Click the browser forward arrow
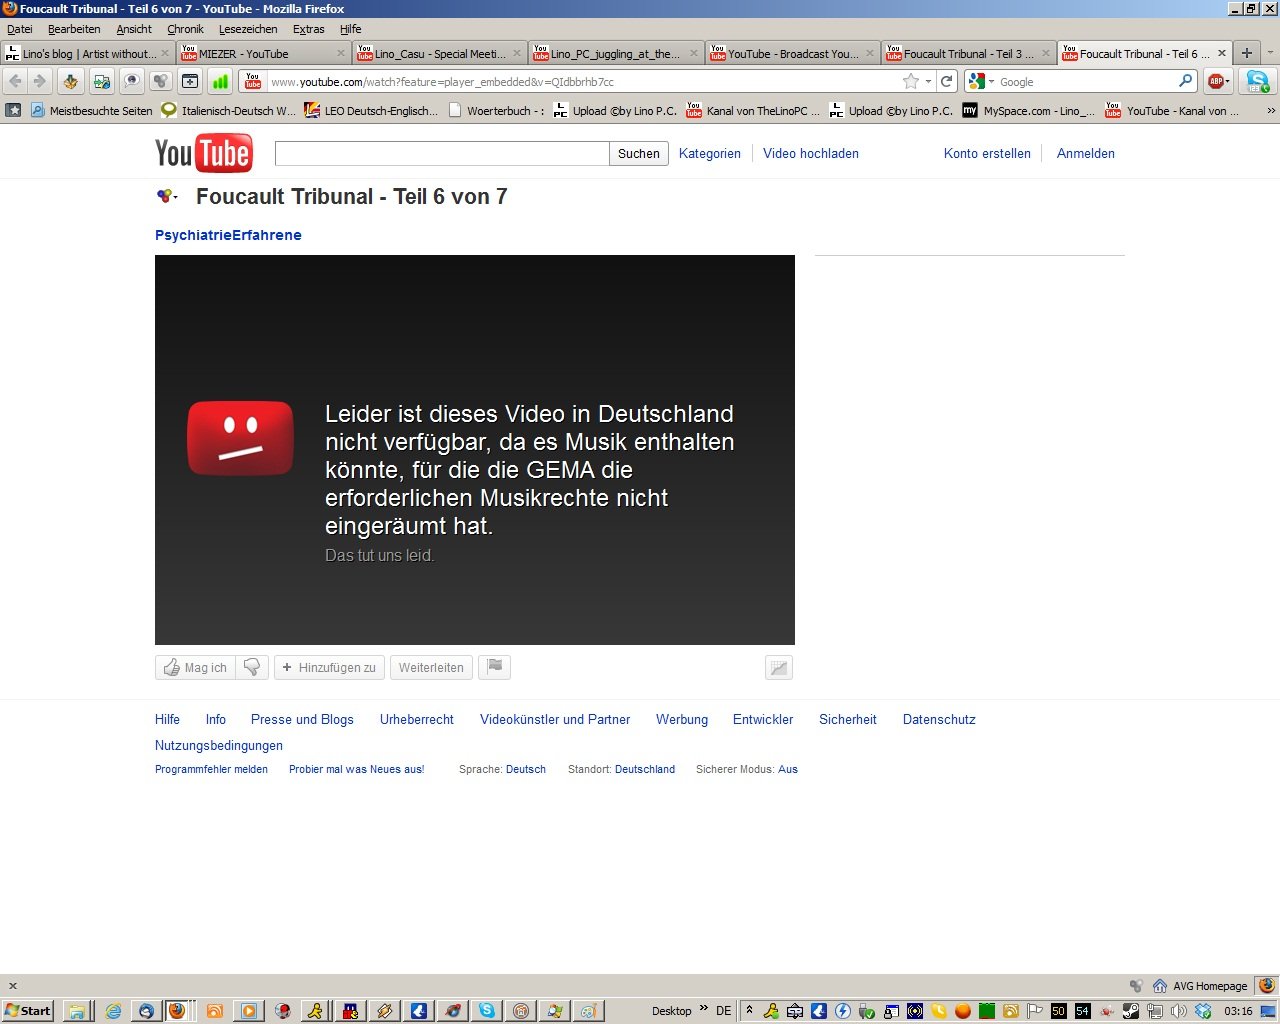Viewport: 1280px width, 1024px height. pos(40,81)
